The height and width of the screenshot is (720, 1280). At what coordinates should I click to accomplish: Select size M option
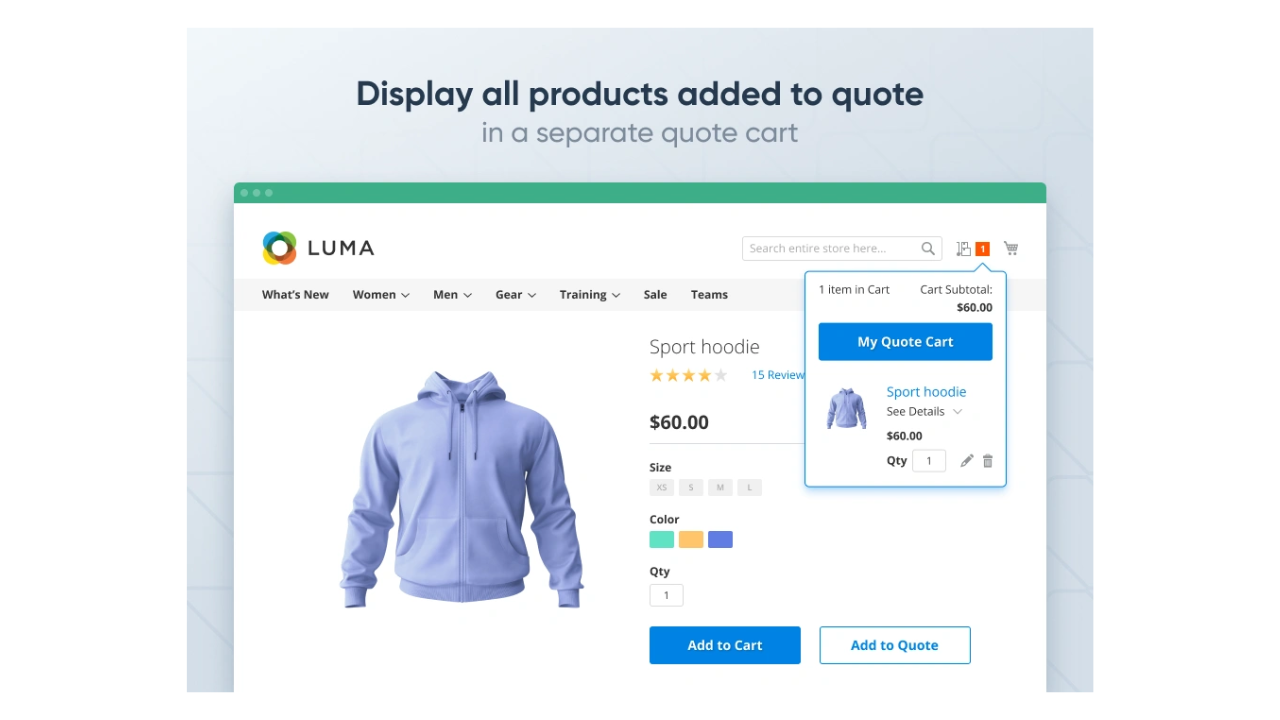(x=721, y=488)
